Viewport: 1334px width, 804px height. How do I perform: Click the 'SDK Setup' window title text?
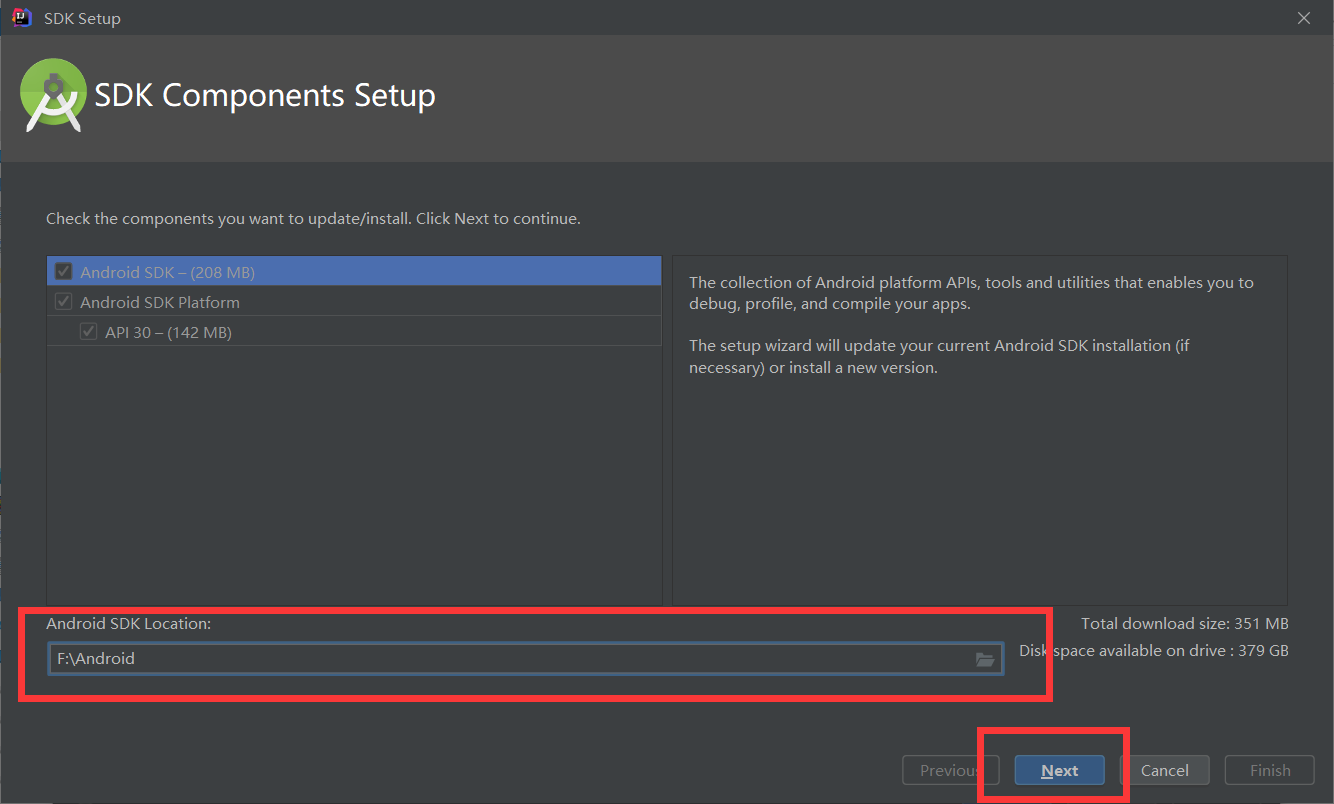[82, 18]
